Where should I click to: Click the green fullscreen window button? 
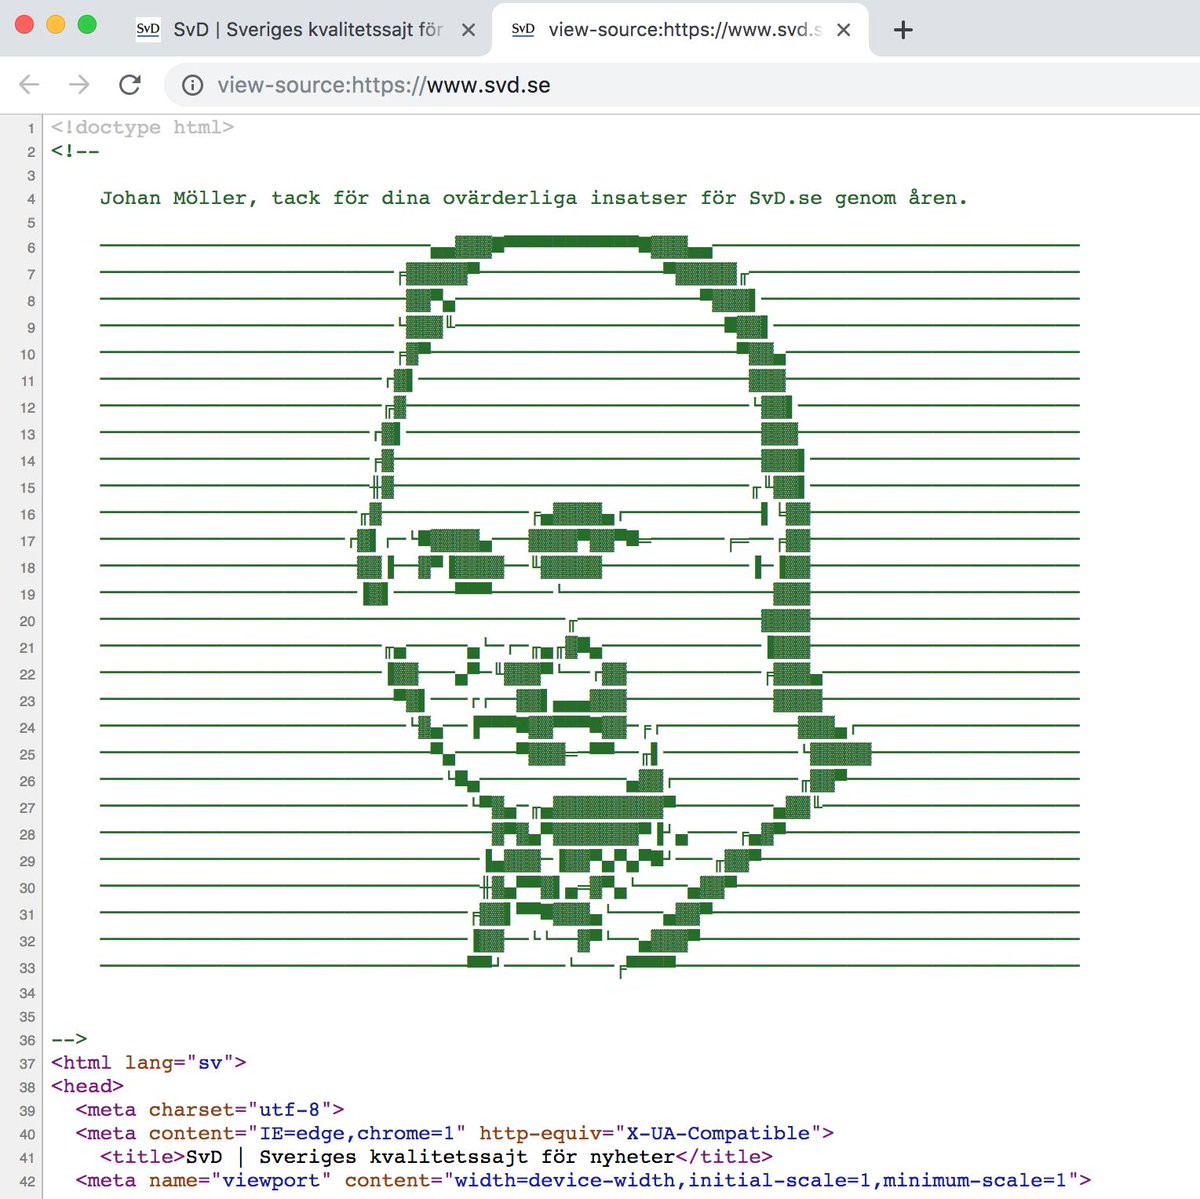pyautogui.click(x=88, y=25)
